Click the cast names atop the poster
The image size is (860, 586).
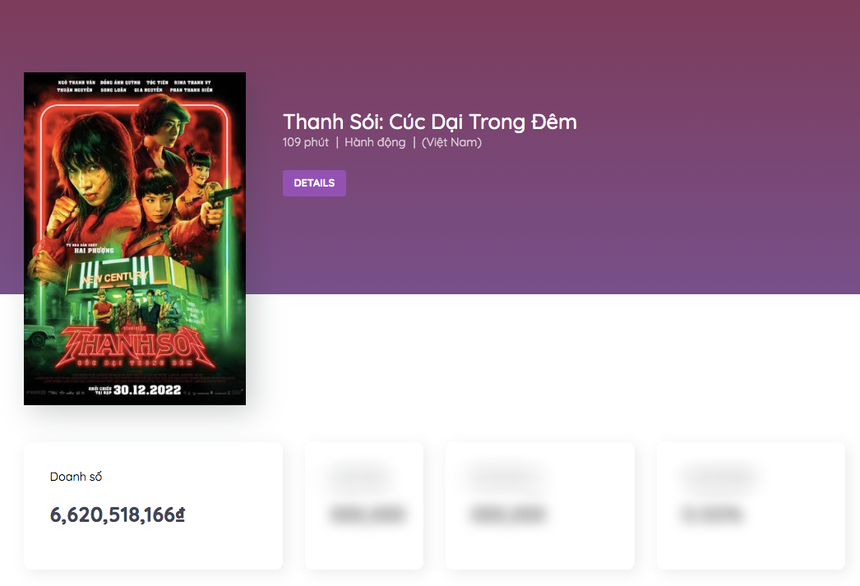point(135,85)
